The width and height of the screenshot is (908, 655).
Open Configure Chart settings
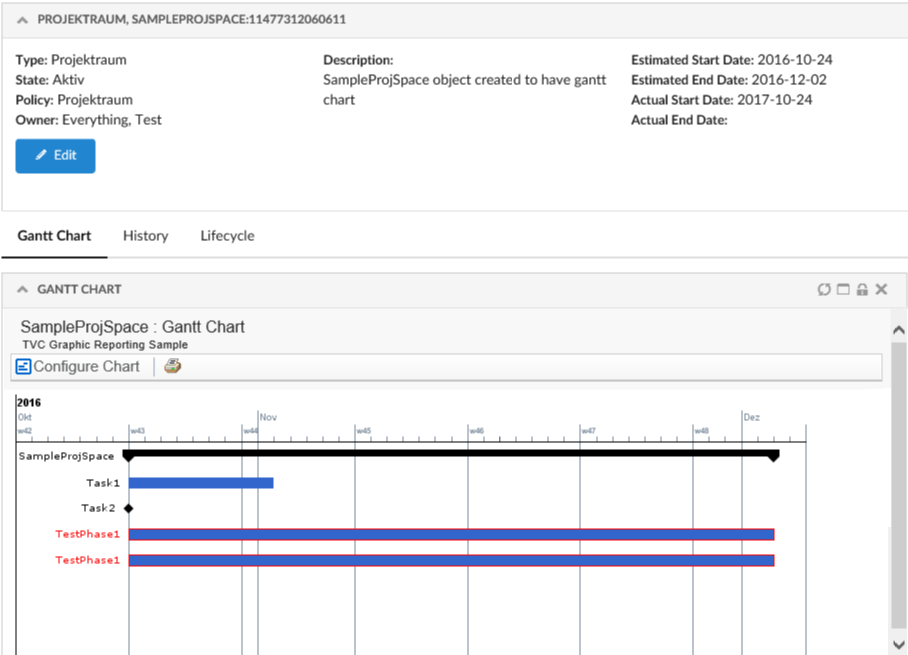(86, 367)
